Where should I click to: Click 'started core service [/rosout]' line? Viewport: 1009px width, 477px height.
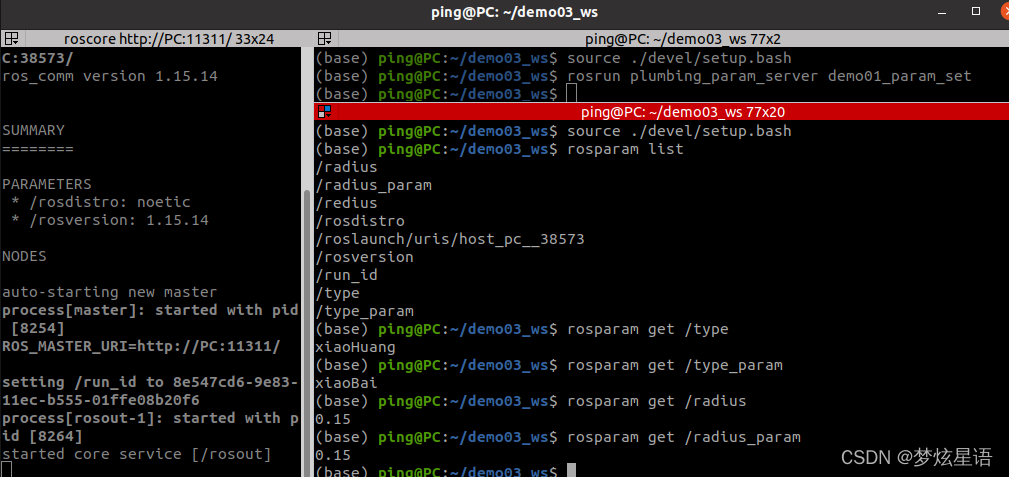(137, 455)
